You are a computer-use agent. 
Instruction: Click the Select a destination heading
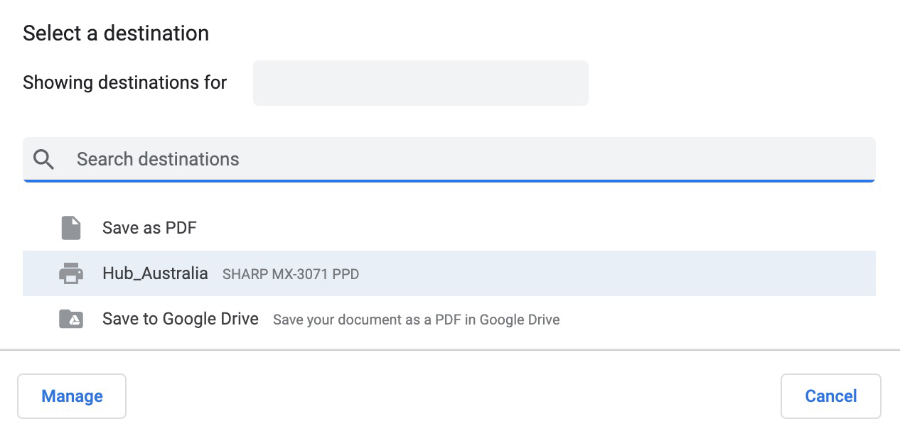pyautogui.click(x=116, y=33)
